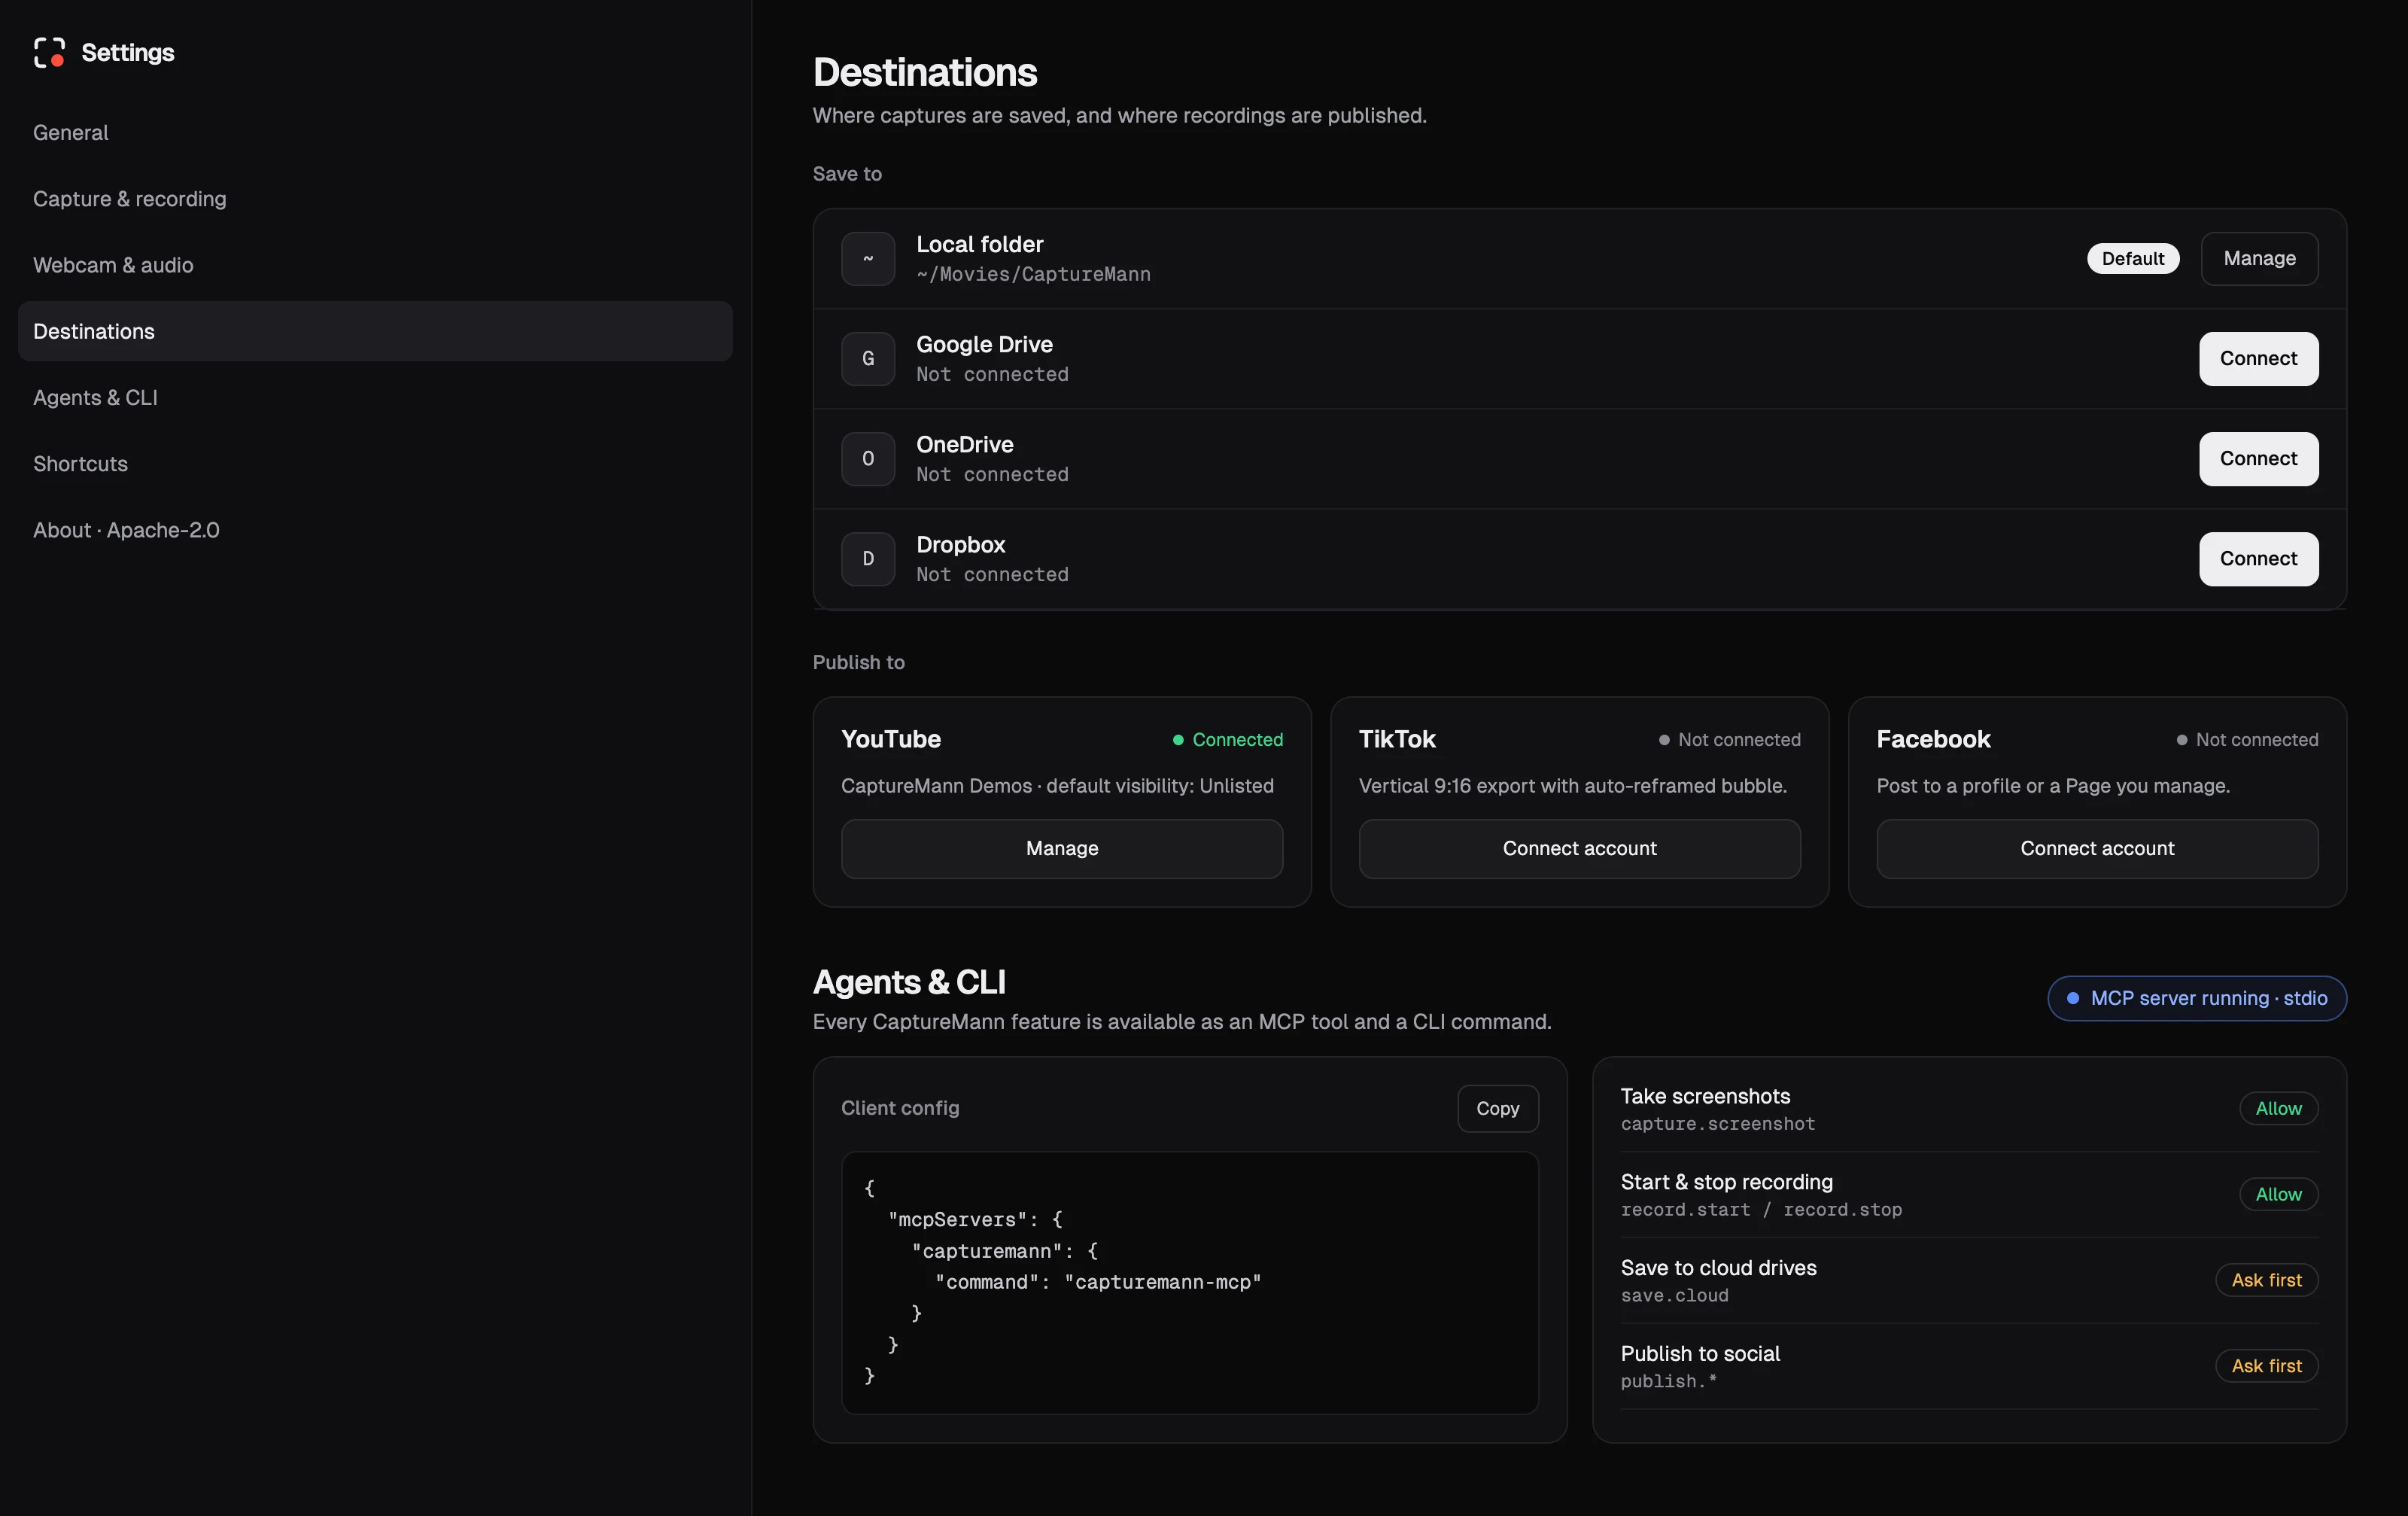Open General settings
This screenshot has height=1516, width=2408.
pyautogui.click(x=375, y=133)
